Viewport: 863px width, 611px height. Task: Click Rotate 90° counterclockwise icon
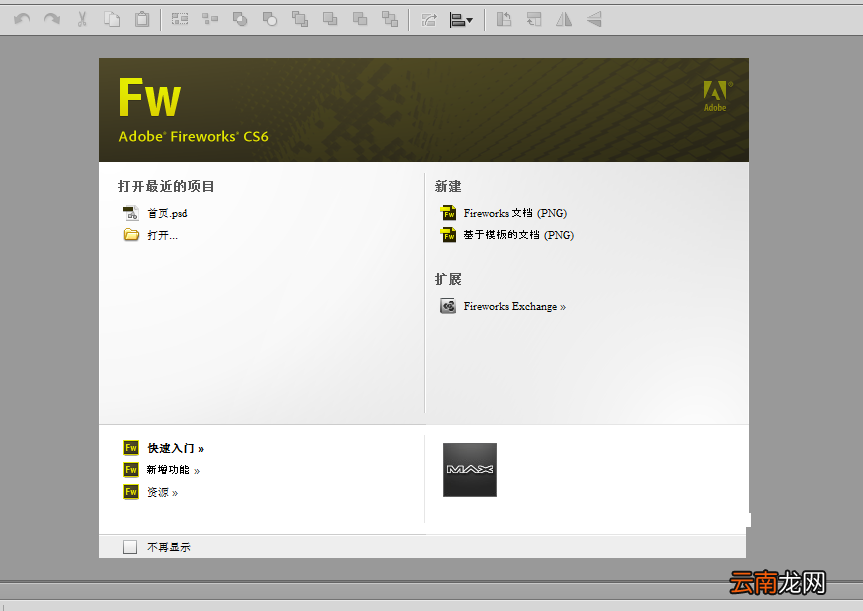pyautogui.click(x=504, y=20)
